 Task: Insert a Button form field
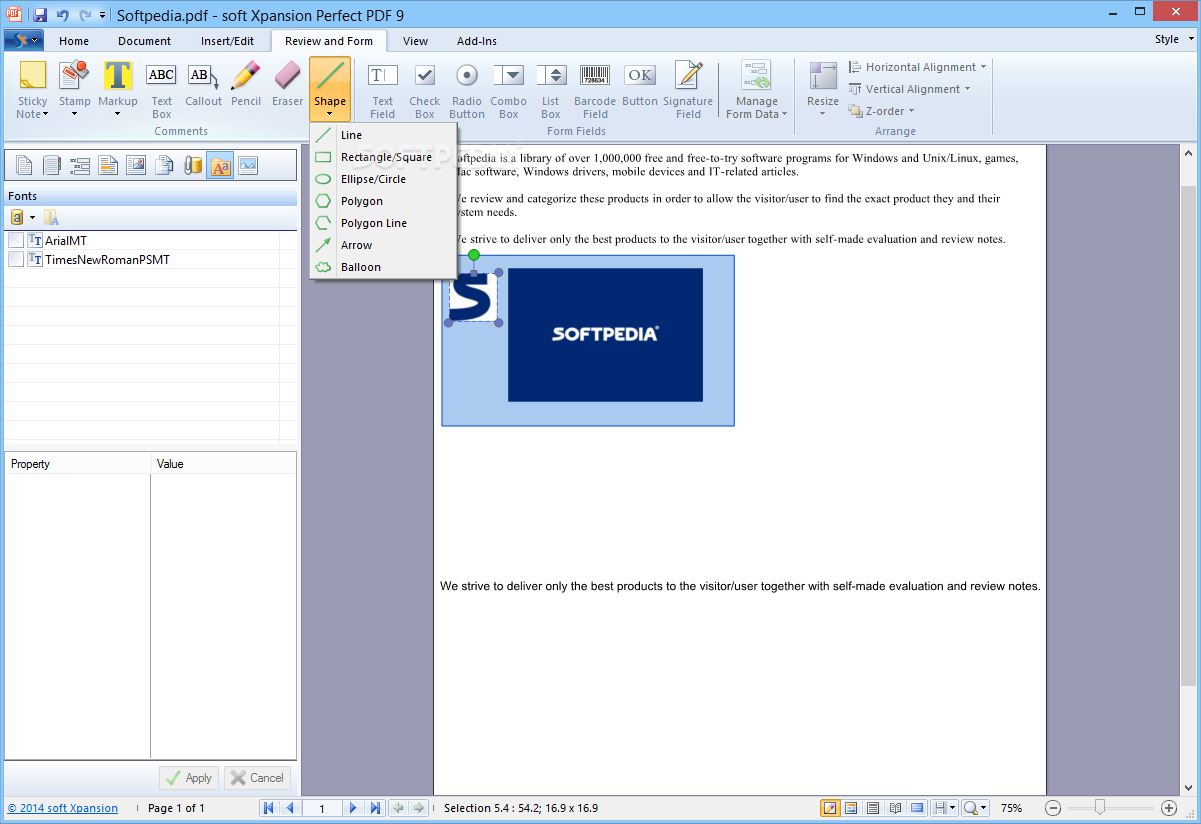[640, 84]
